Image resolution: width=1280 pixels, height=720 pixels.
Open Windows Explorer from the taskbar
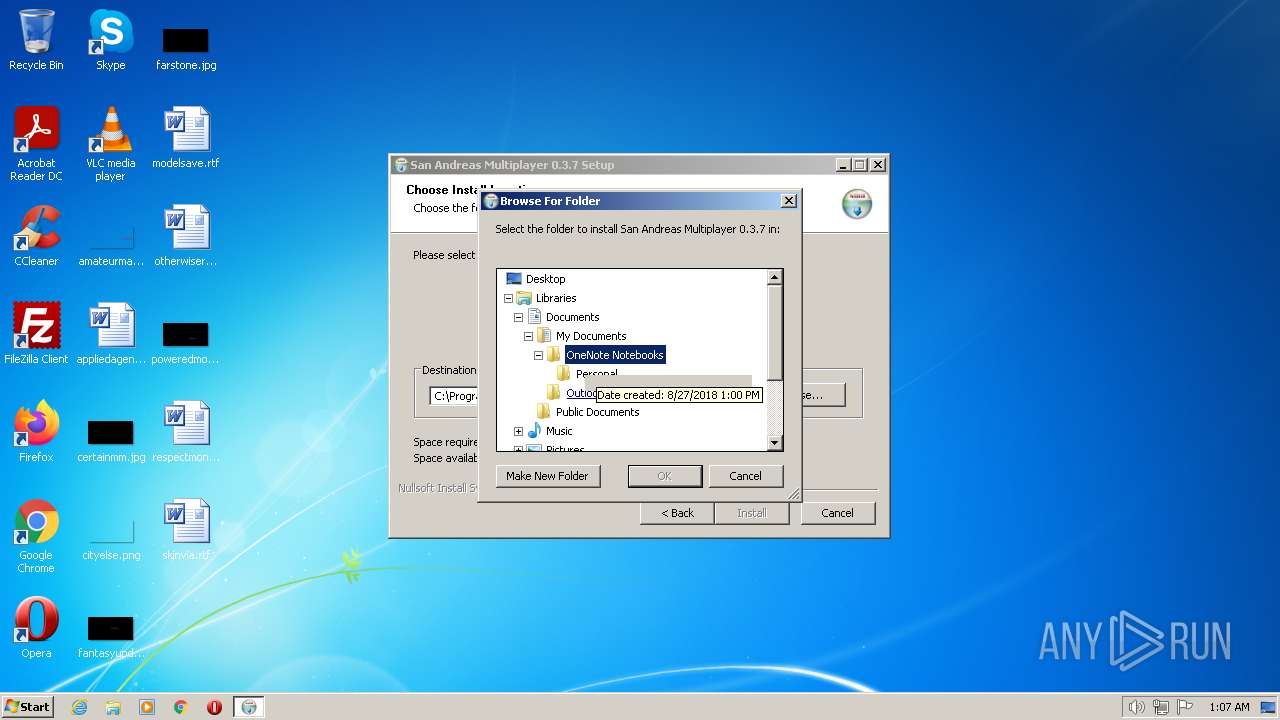[x=113, y=707]
